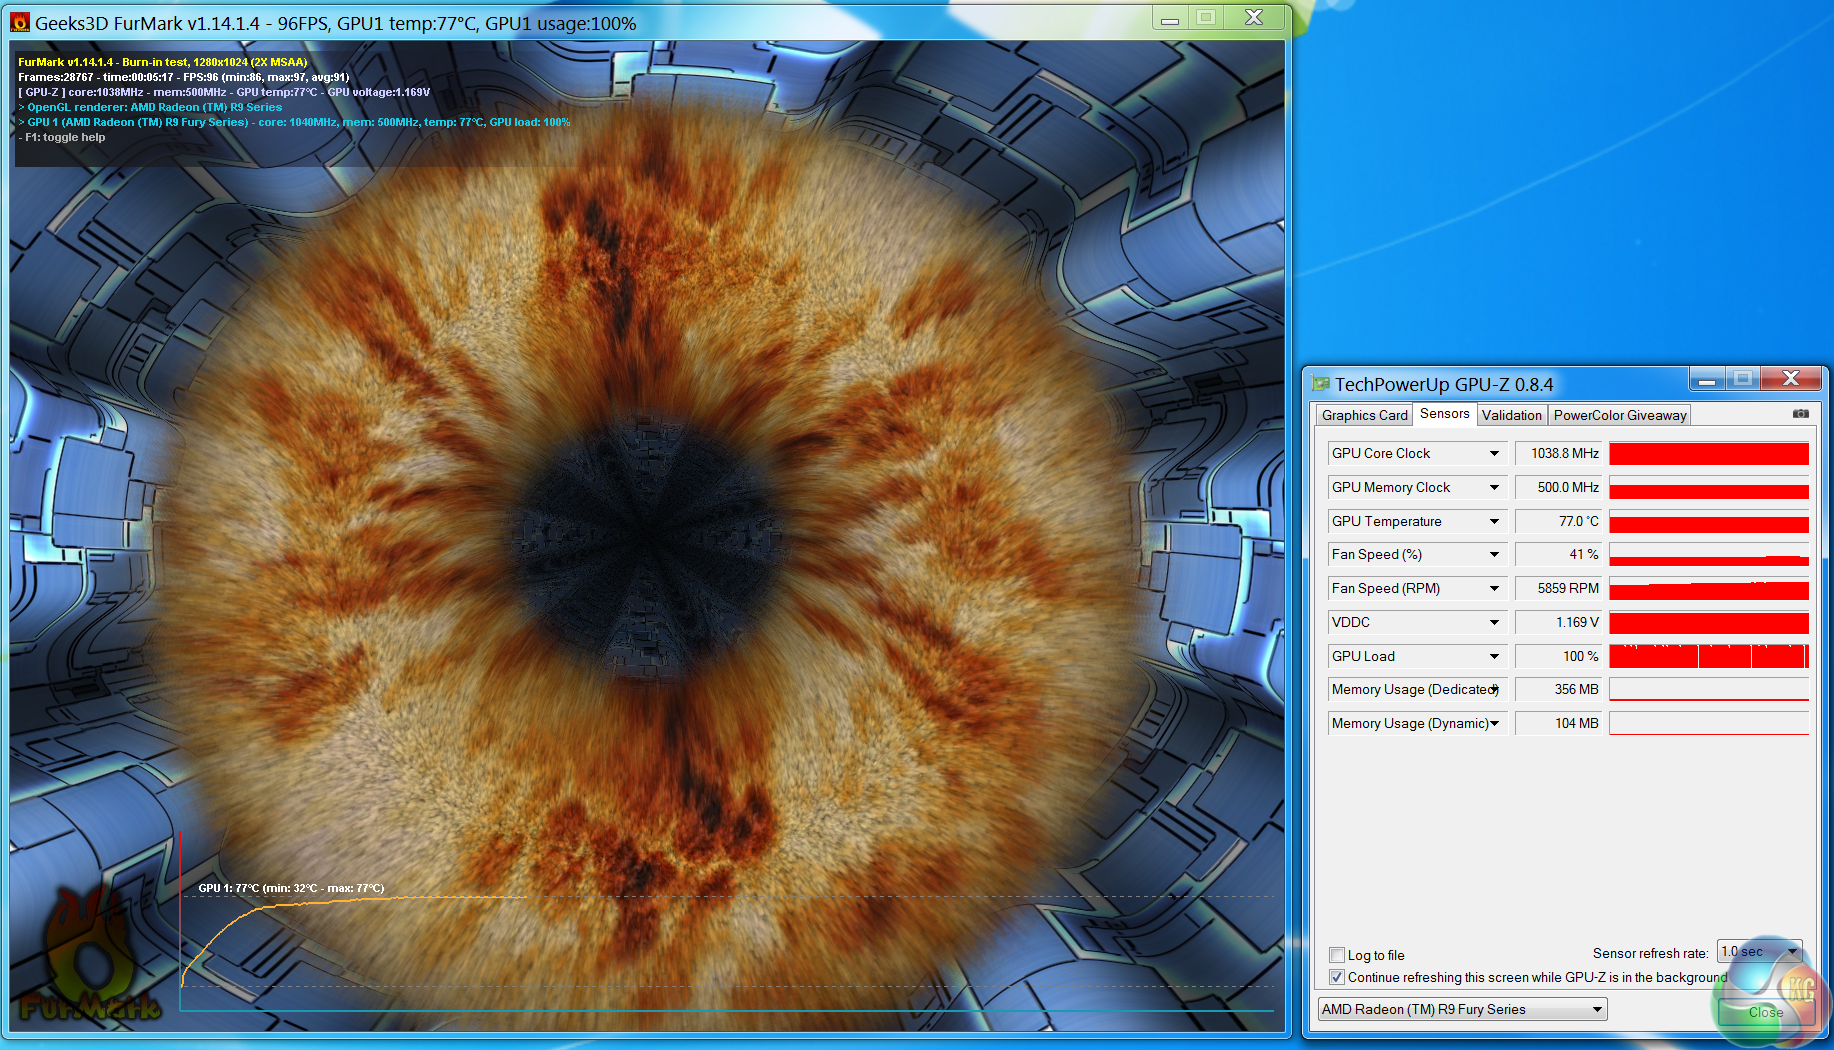Open the PowerColor Giveaway tab
The image size is (1834, 1050).
coord(1619,415)
